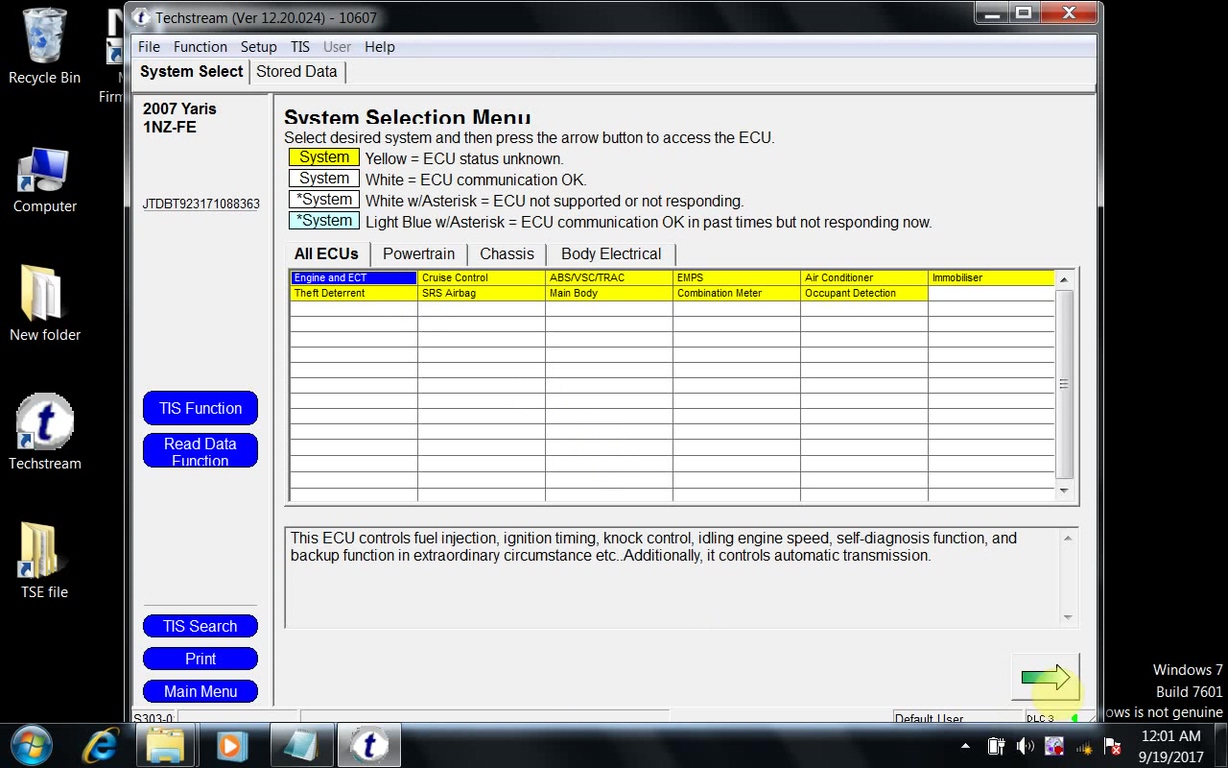Launch Windows Media Player from the taskbar
The image size is (1228, 768).
(x=231, y=745)
